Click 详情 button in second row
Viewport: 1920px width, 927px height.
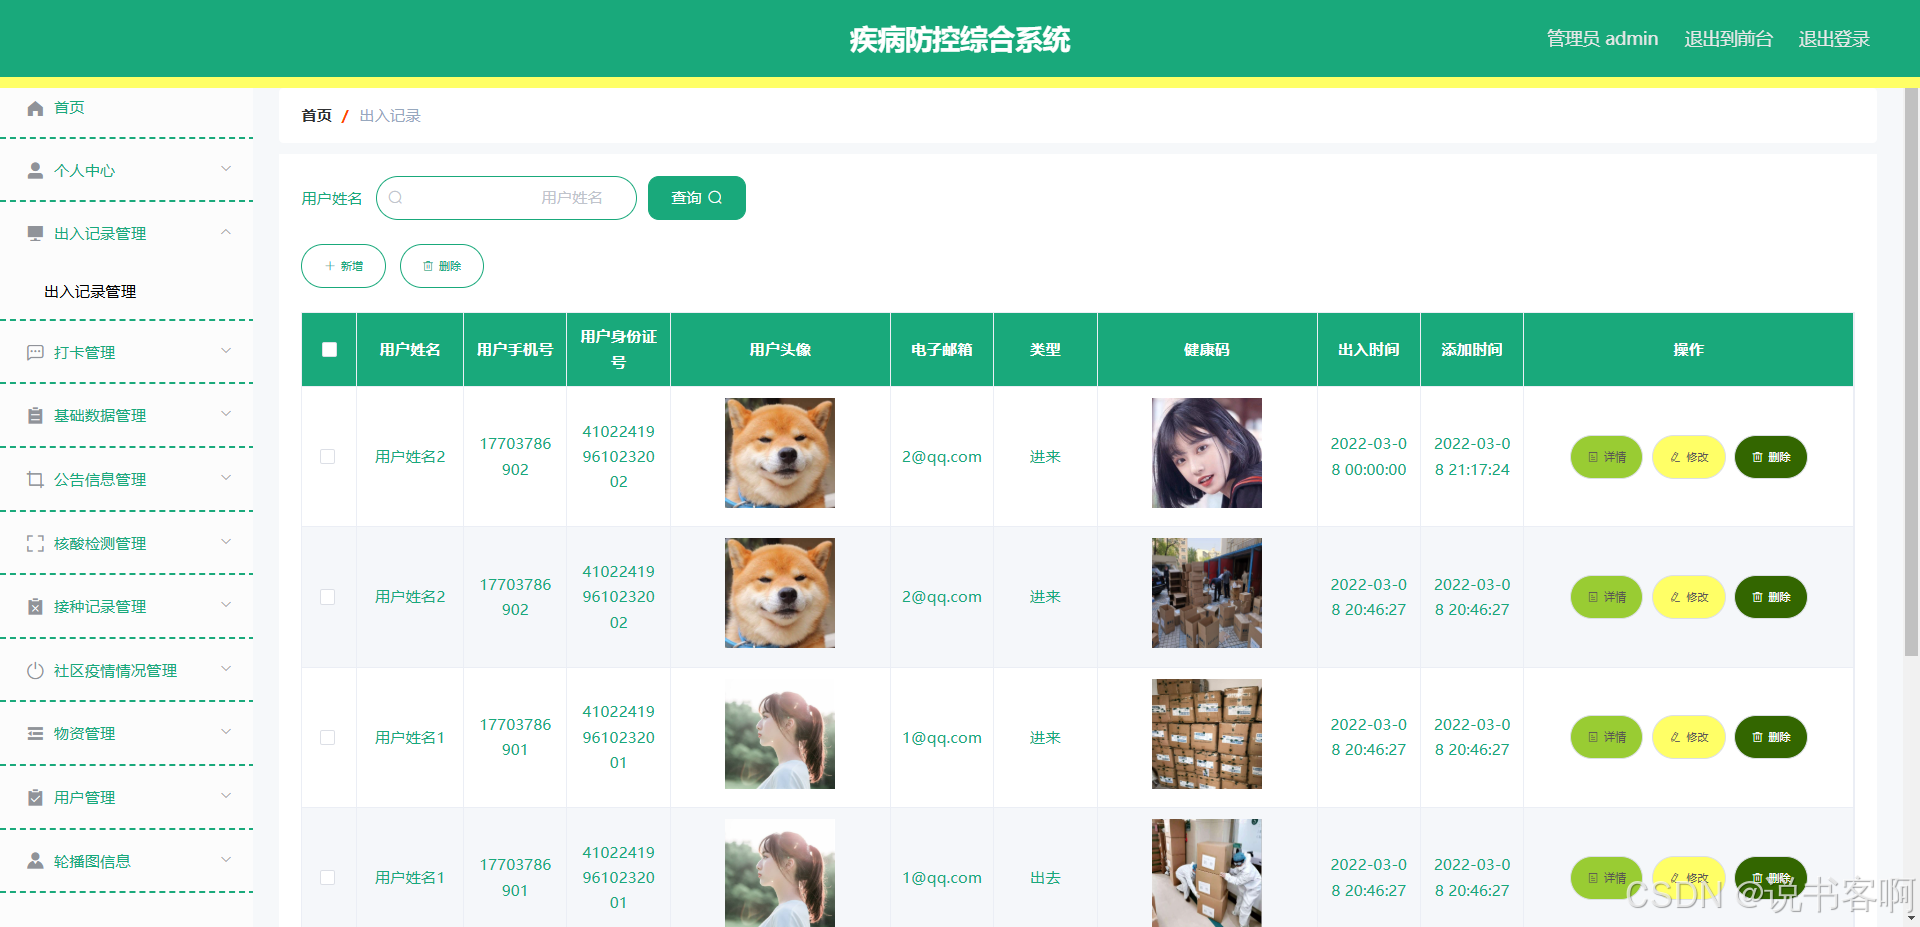click(1606, 597)
